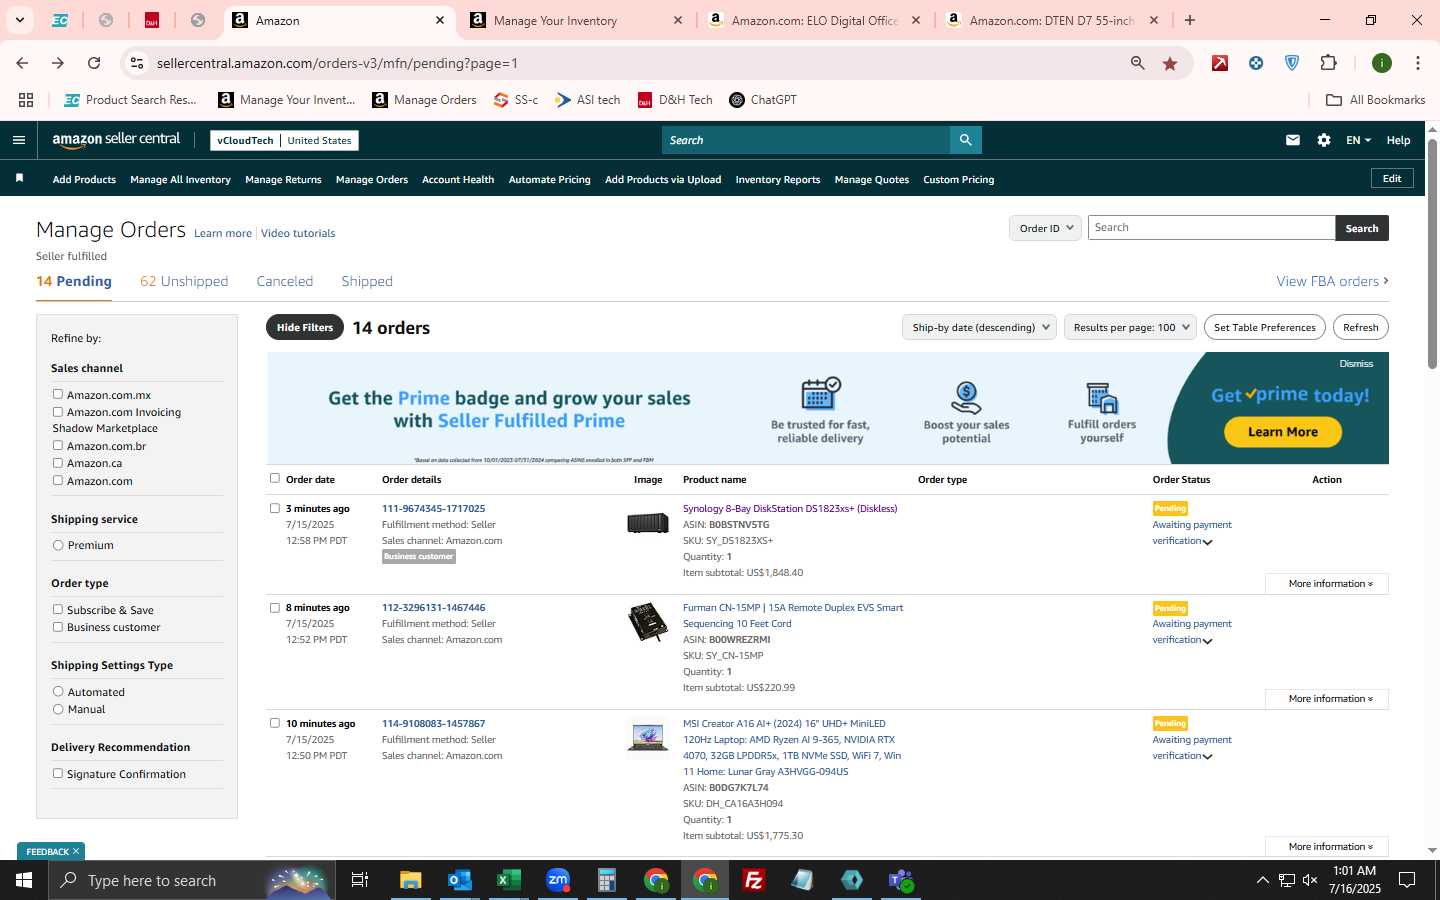This screenshot has width=1440, height=900.
Task: Open the settings gear in Seller Central
Action: coord(1324,140)
